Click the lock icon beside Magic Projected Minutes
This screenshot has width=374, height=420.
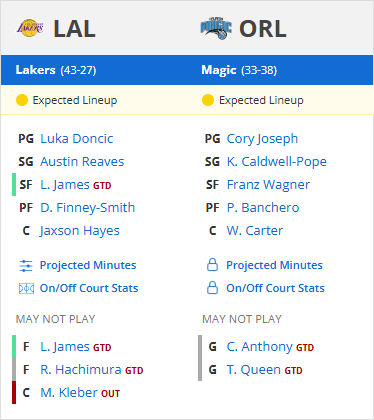(212, 265)
